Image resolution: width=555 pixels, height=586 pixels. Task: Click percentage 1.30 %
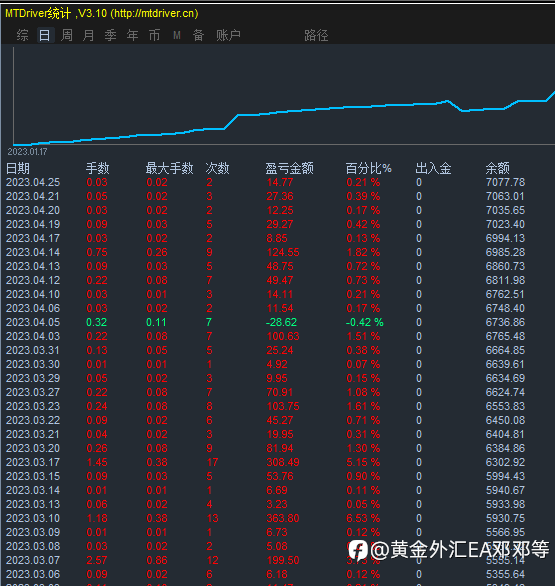363,448
